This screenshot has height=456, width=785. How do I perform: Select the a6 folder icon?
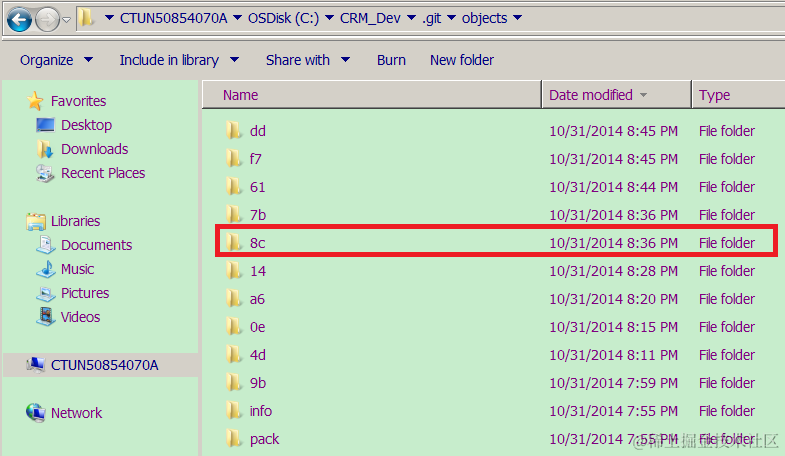(x=233, y=299)
